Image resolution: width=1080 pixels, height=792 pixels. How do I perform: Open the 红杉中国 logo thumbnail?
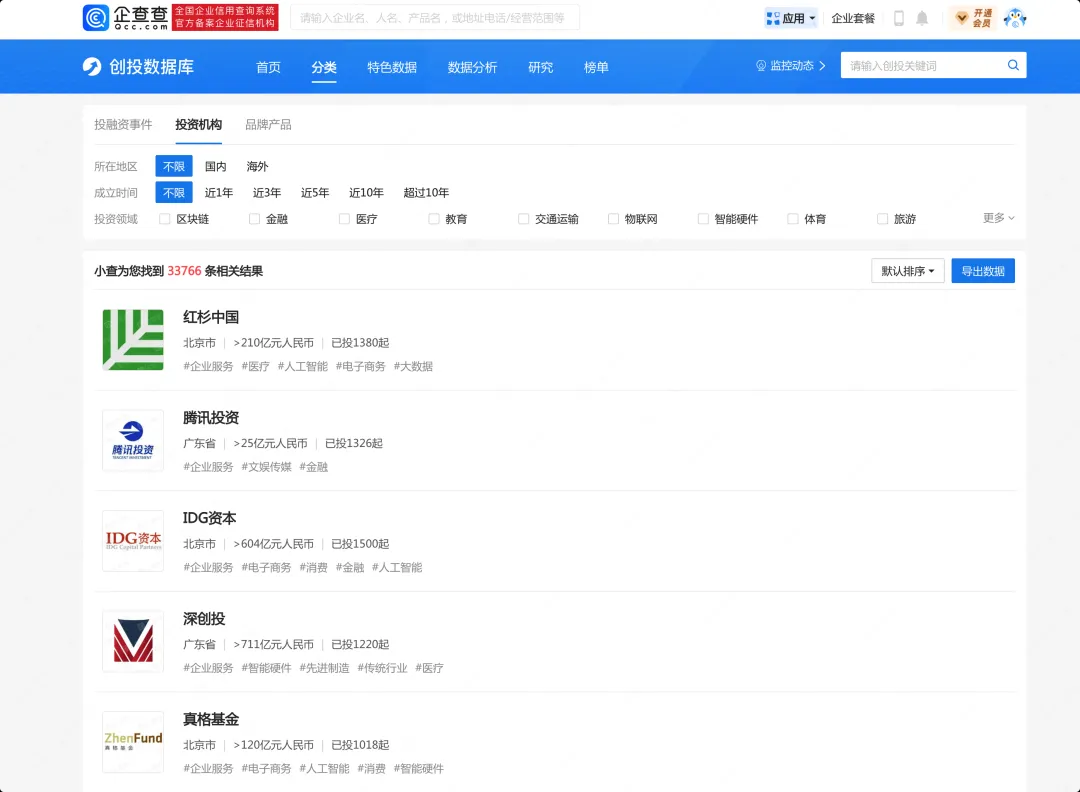click(x=133, y=340)
